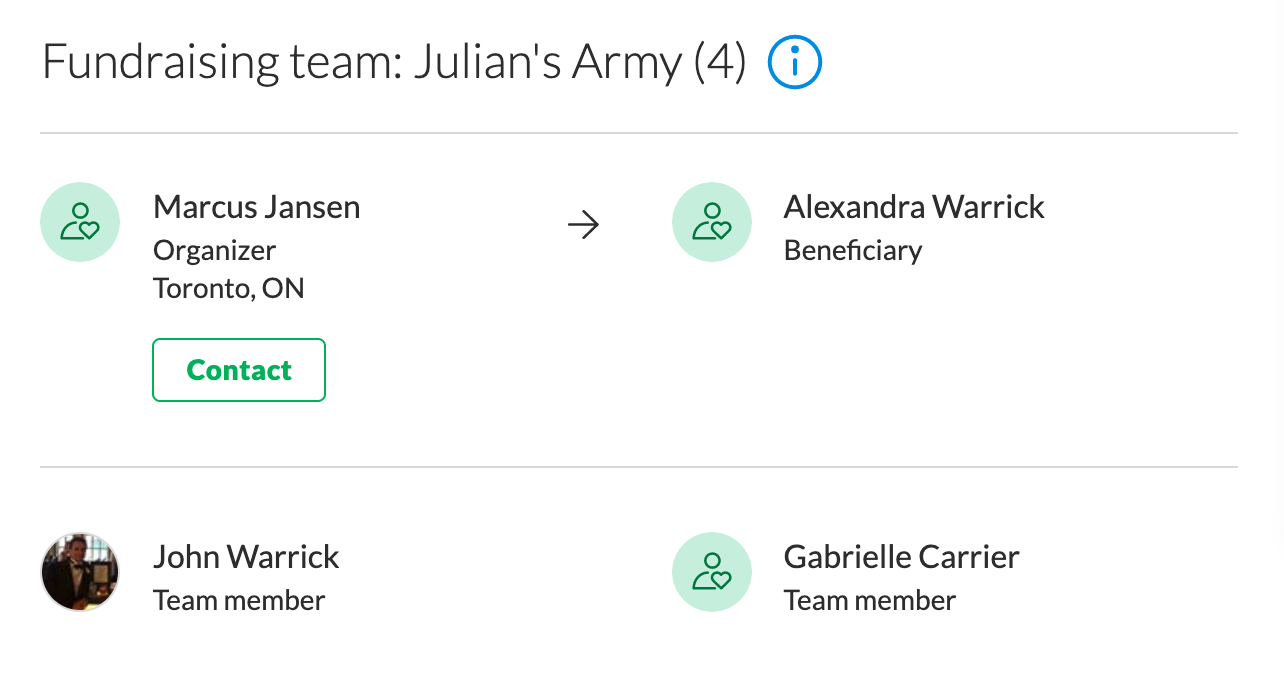The image size is (1284, 694).
Task: Select the Marcus Jansen name
Action: (257, 207)
